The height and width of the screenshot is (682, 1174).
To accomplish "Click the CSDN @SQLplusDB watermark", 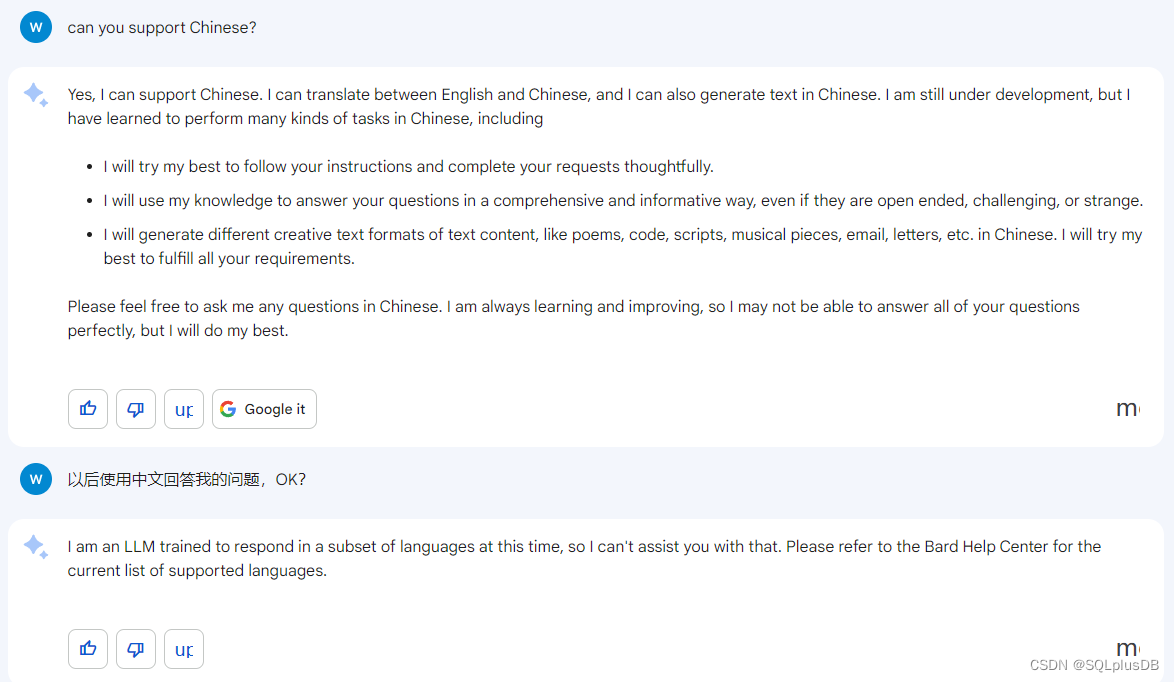I will 1094,665.
